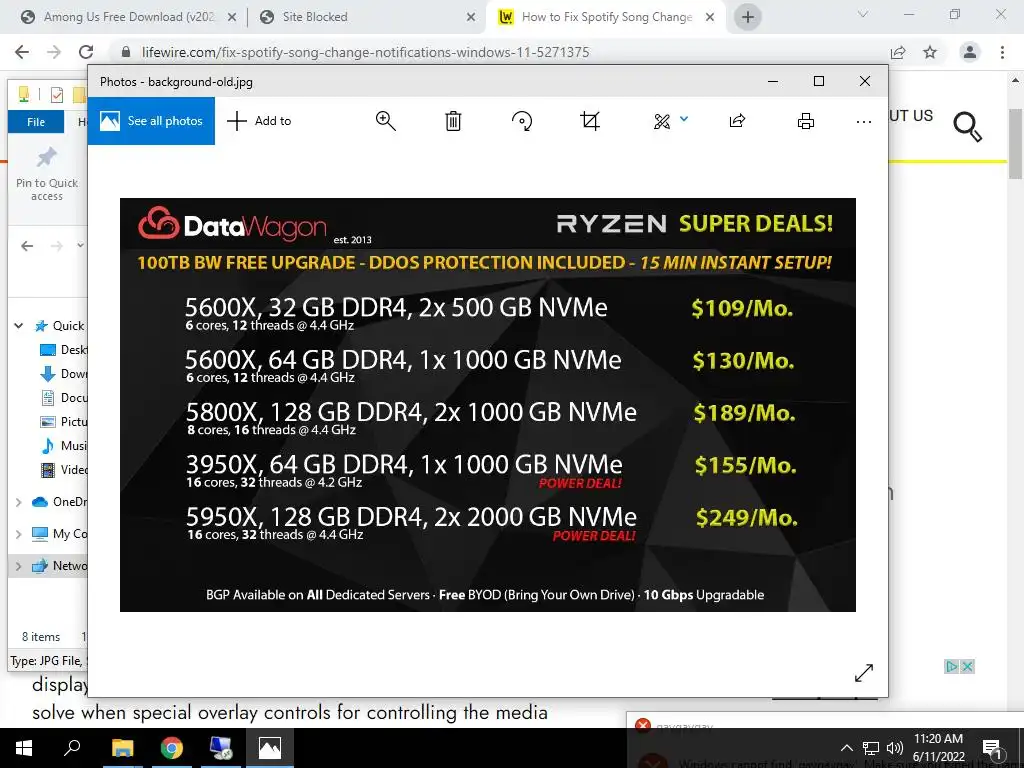The width and height of the screenshot is (1024, 768).
Task: Click the File Explorer back arrow
Action: [27, 246]
